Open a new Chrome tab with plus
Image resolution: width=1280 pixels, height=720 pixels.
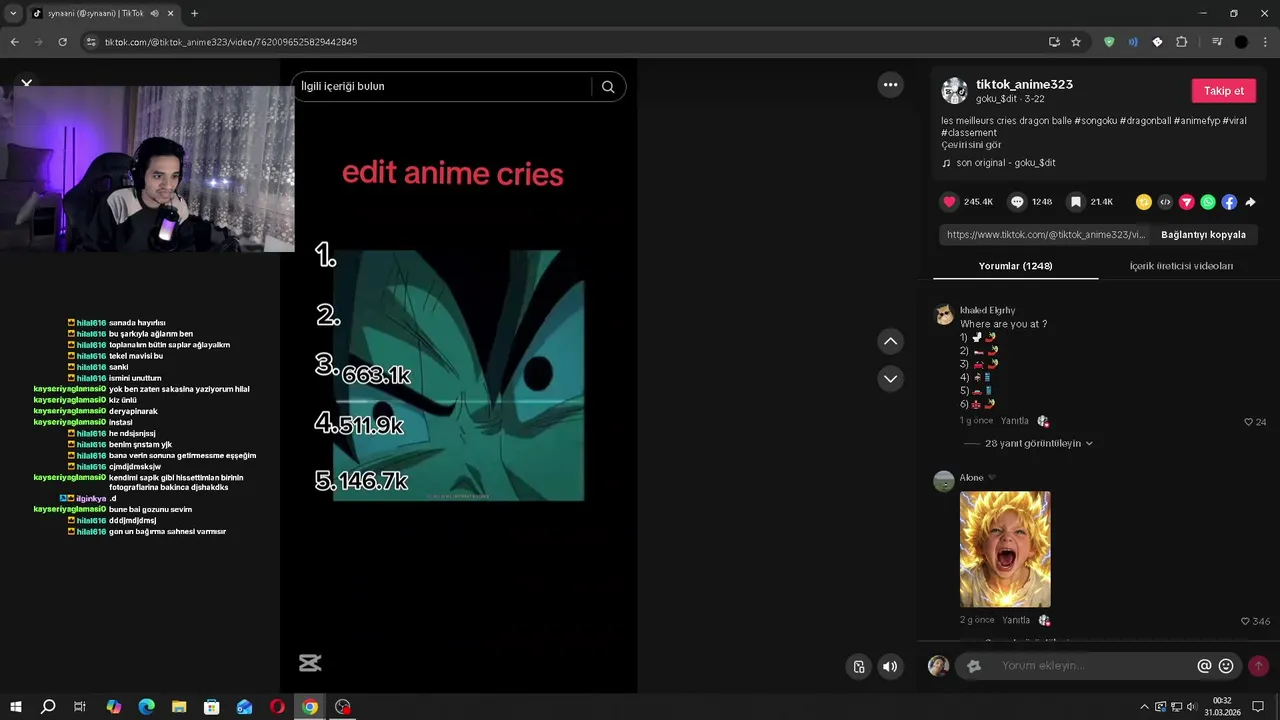coord(194,14)
